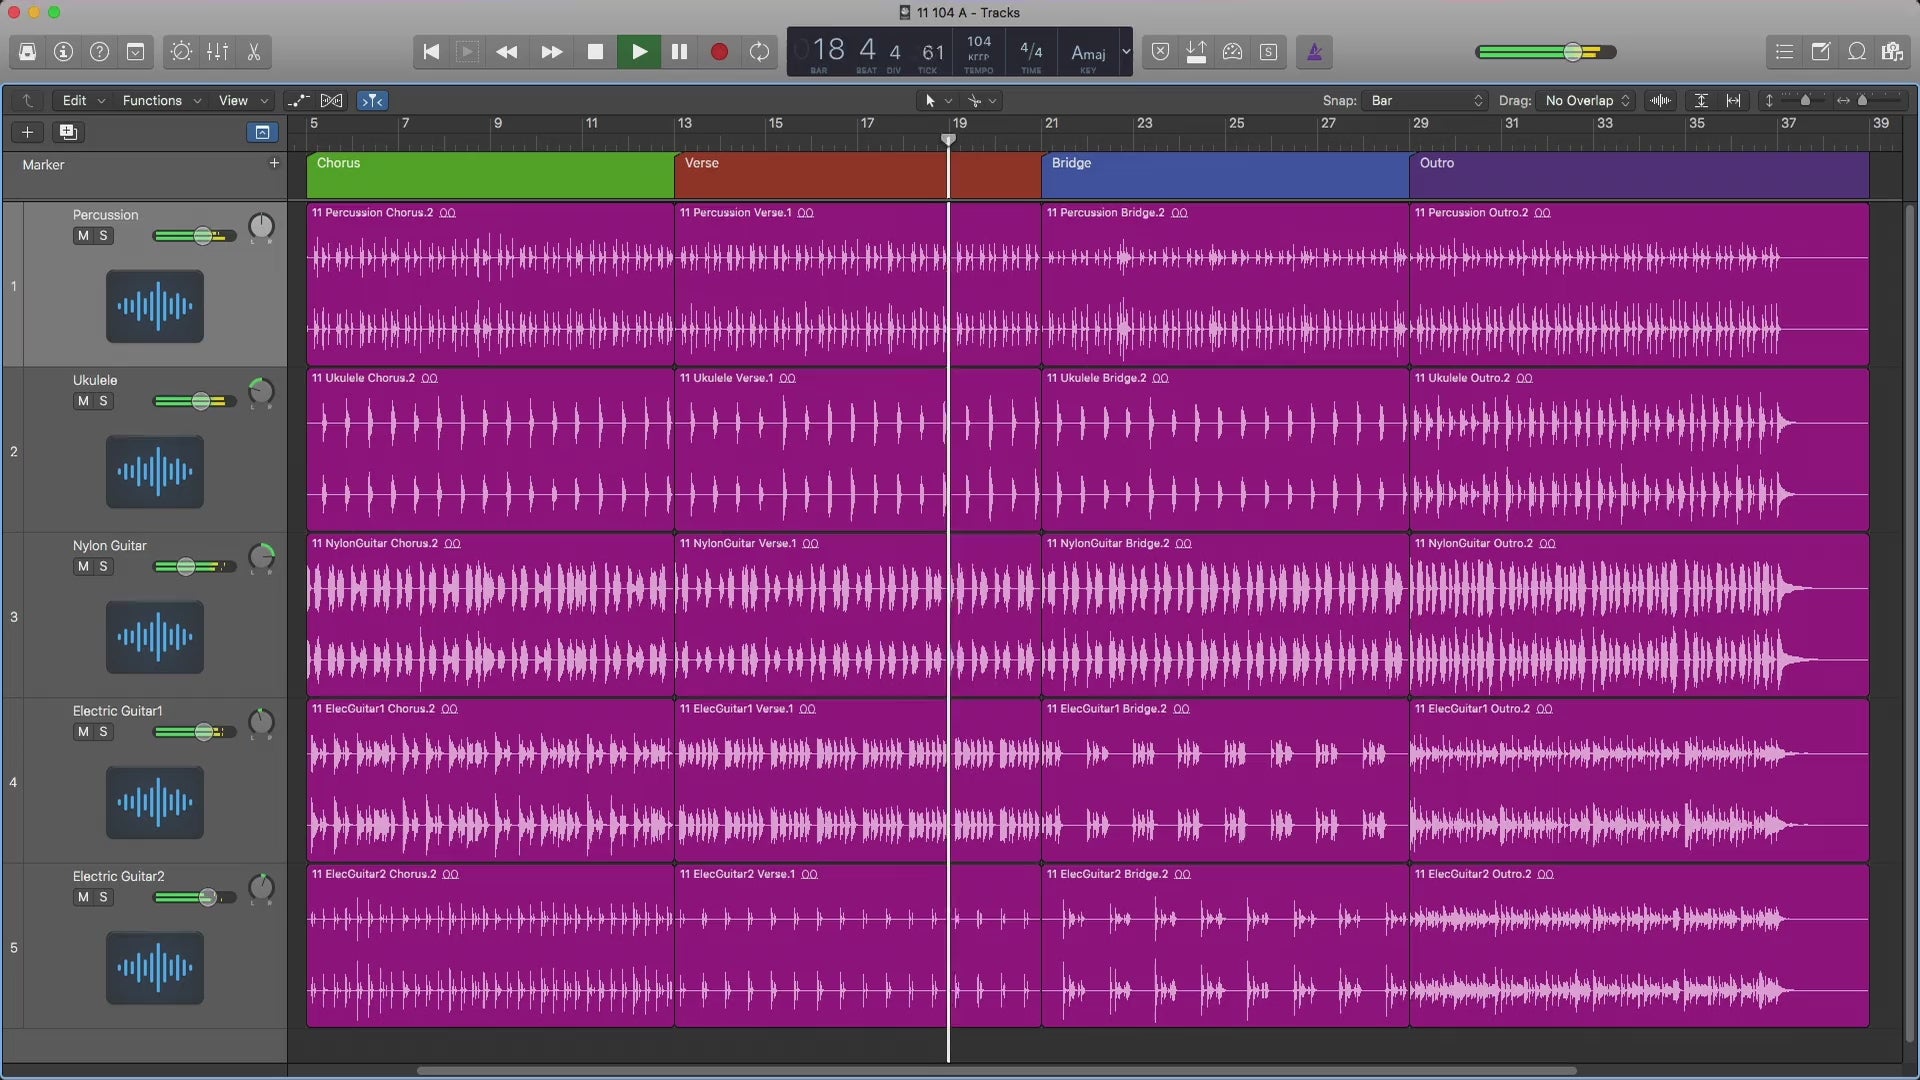Open the media Browsers icon
Viewport: 1920px width, 1080px height.
[x=1893, y=52]
